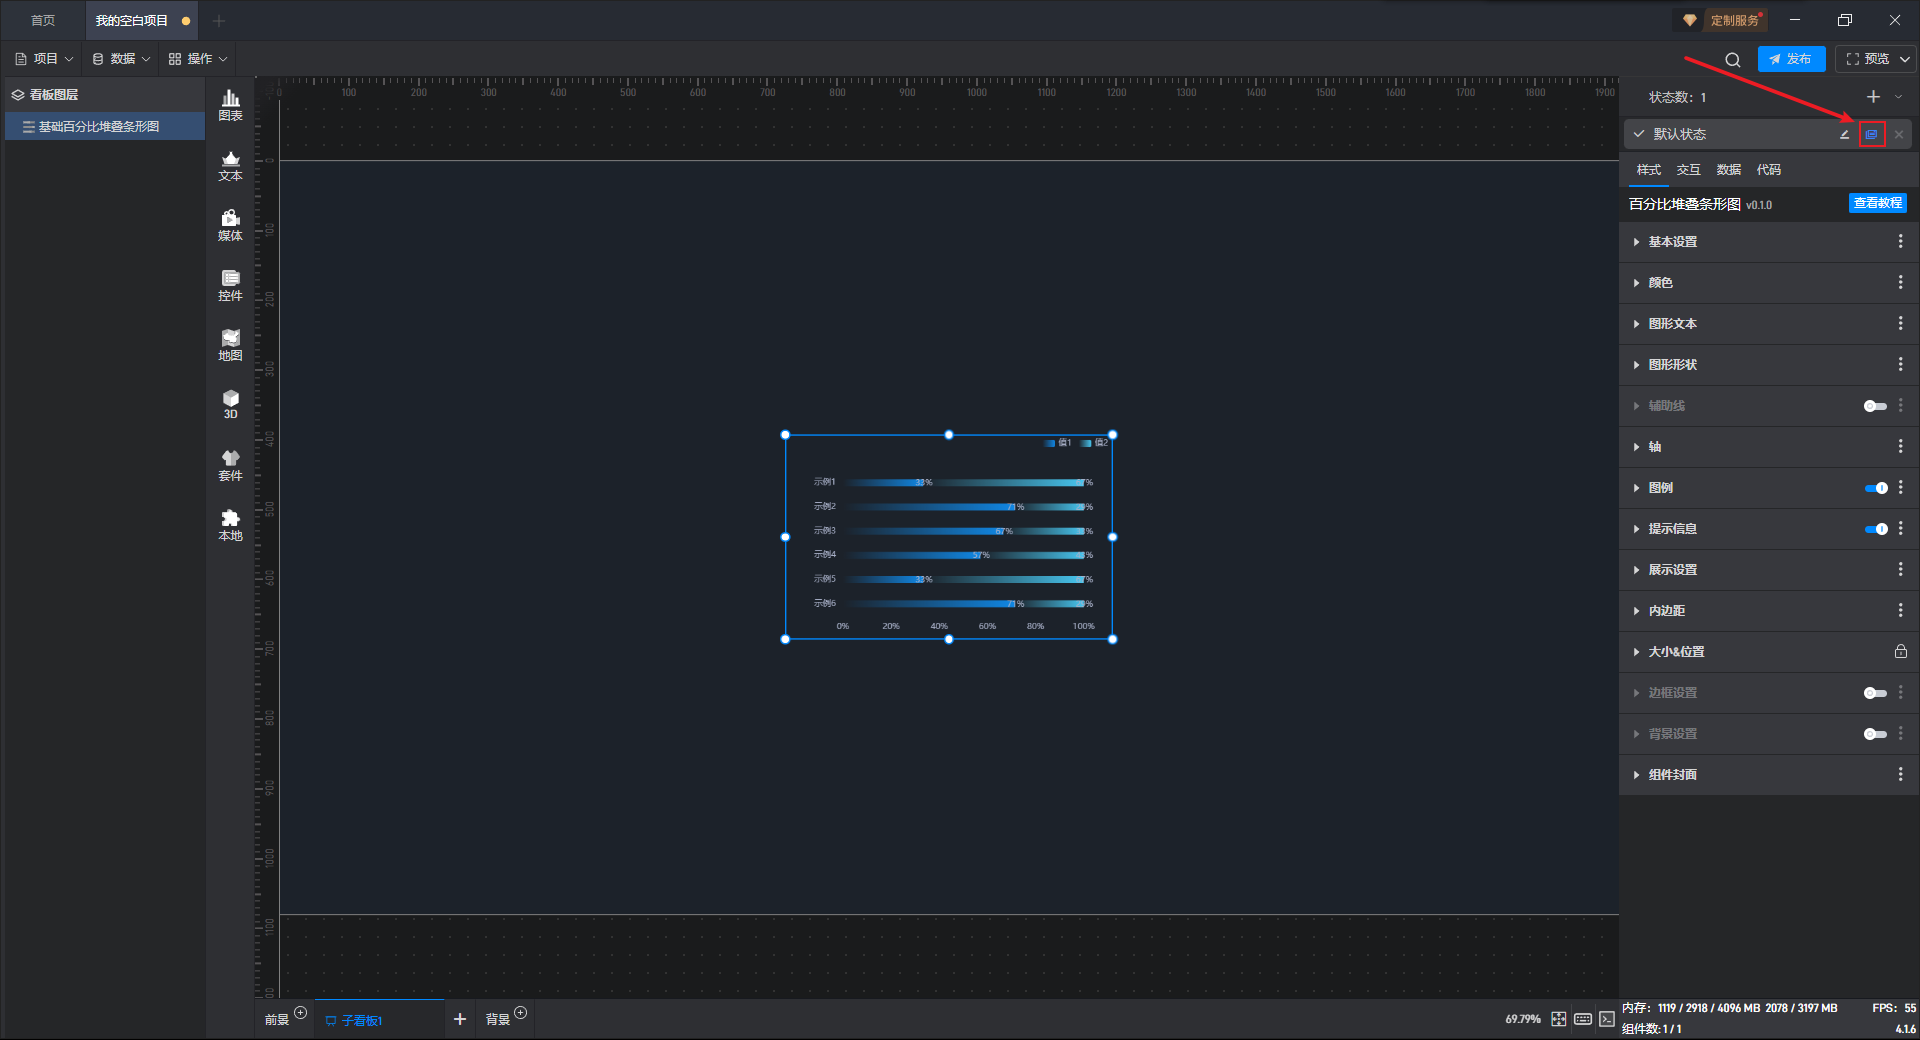Expand the 内边距 padding section
Viewport: 1920px width, 1040px height.
(1636, 611)
